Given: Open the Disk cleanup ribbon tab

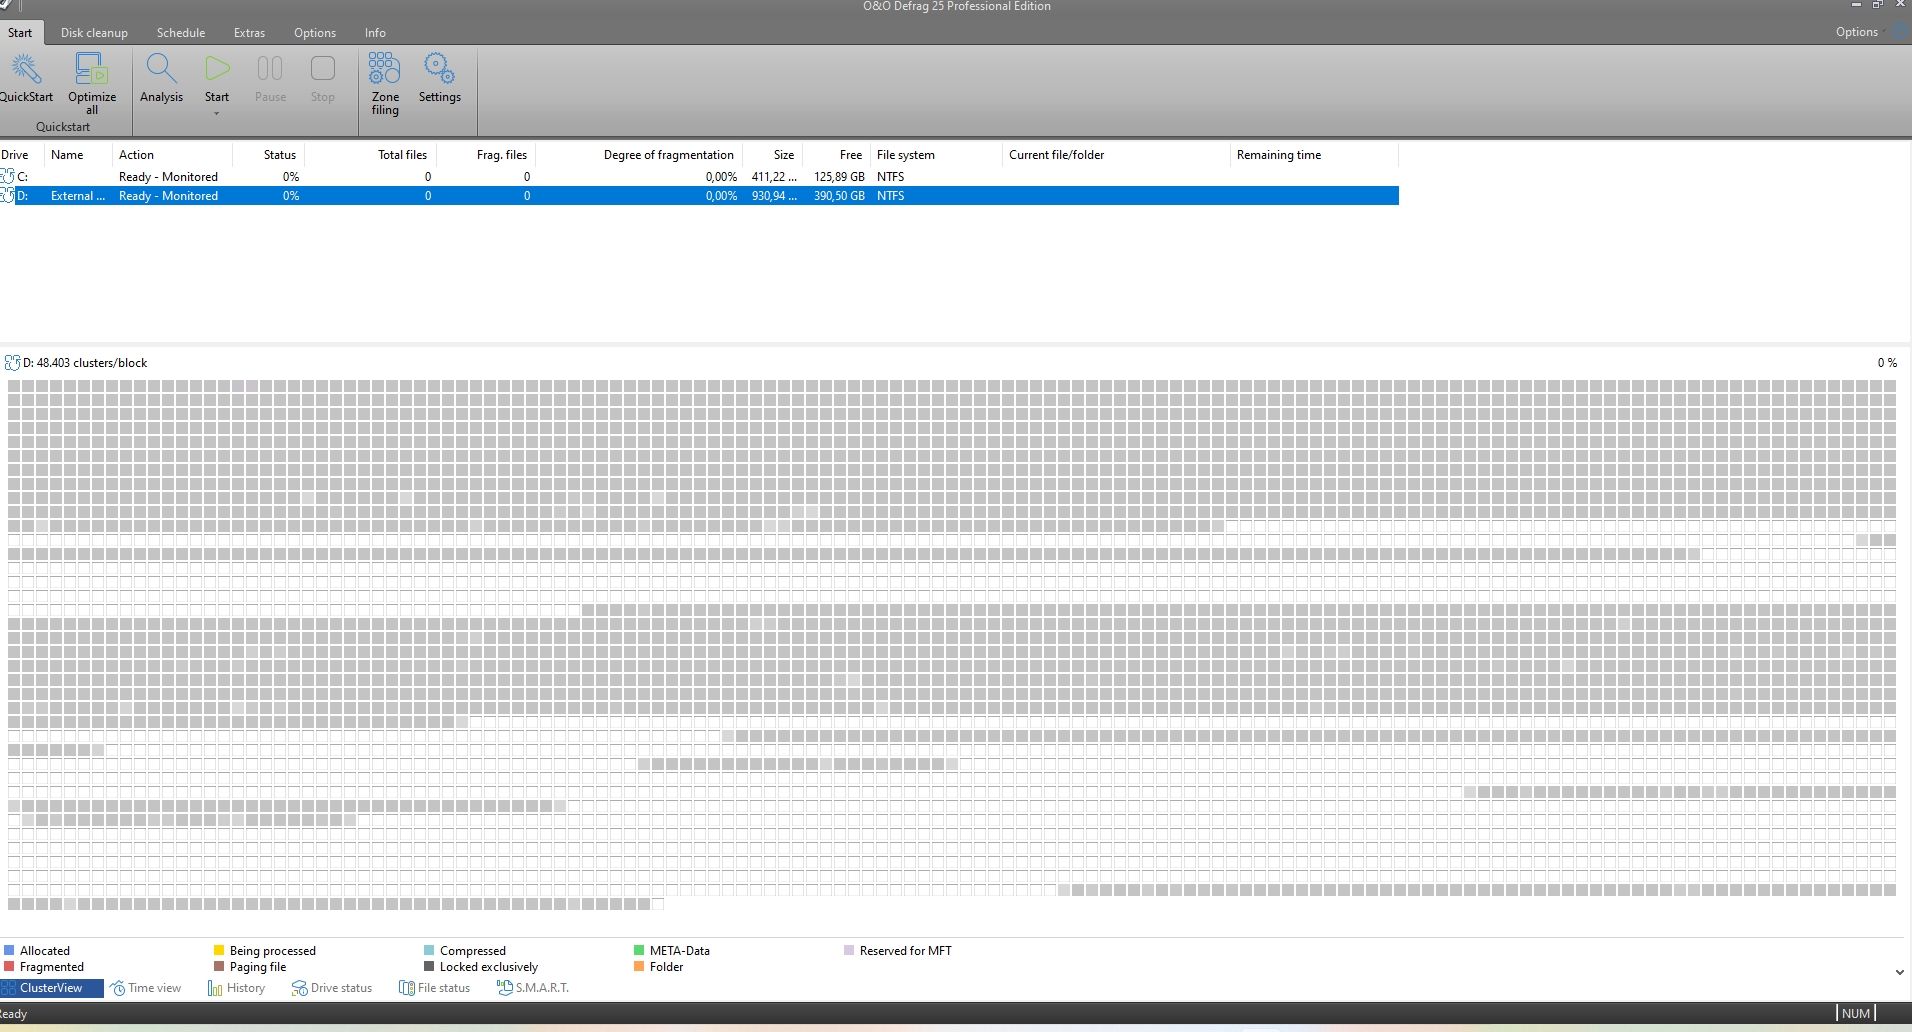Looking at the screenshot, I should 94,33.
